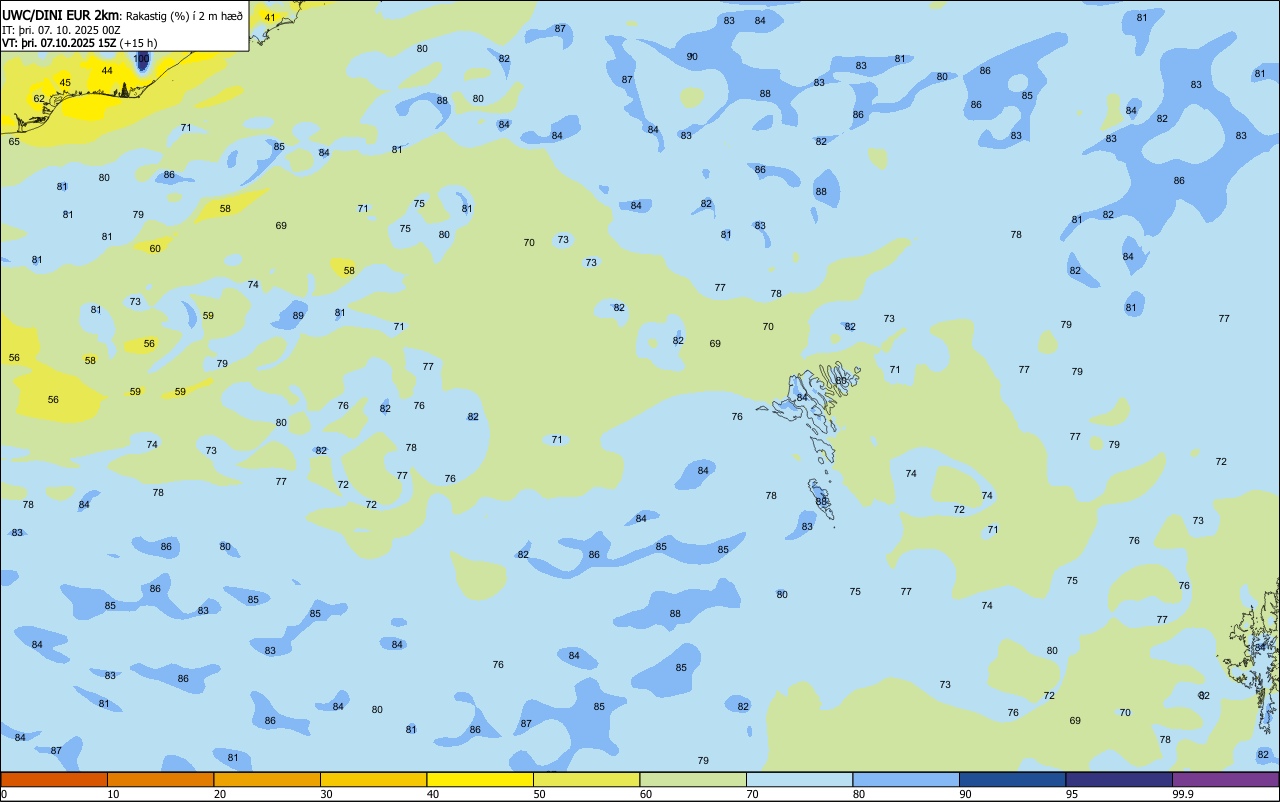This screenshot has height=802, width=1280.
Task: Click the '(+15 h)' forecast offset text
Action: (x=138, y=43)
